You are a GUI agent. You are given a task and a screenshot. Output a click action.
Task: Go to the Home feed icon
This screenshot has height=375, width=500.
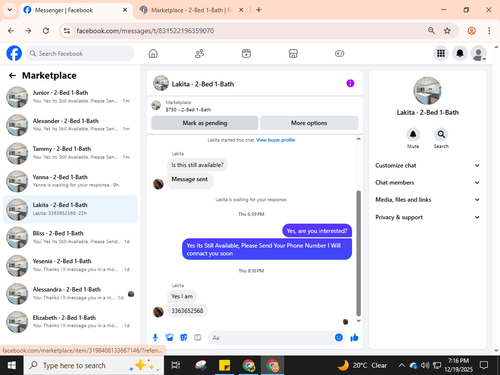click(x=153, y=53)
